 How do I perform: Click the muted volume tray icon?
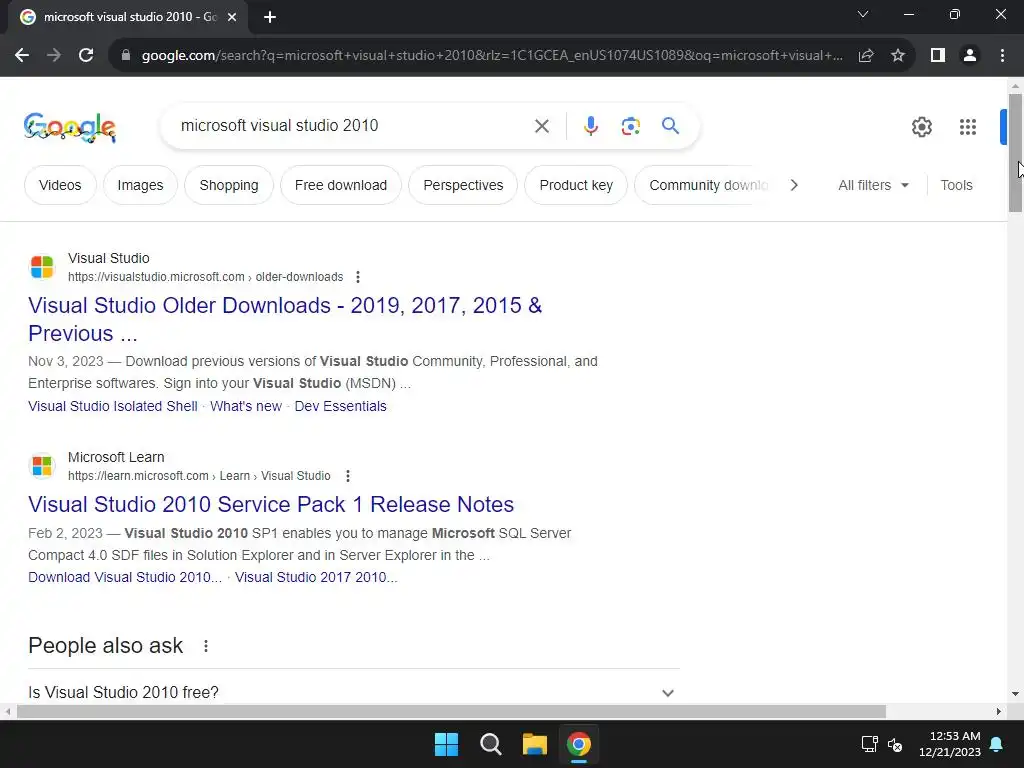click(x=895, y=744)
